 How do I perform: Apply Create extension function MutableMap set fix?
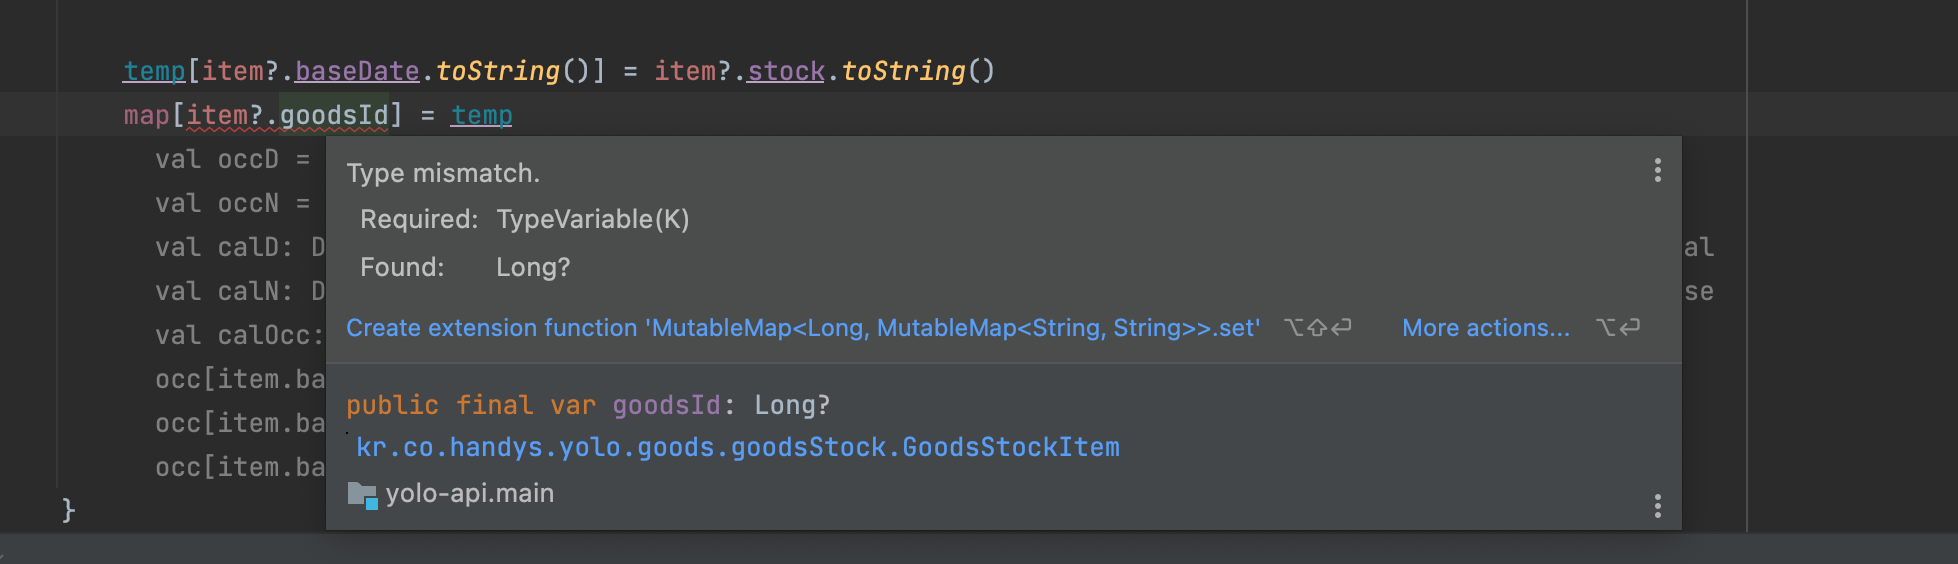(x=803, y=328)
